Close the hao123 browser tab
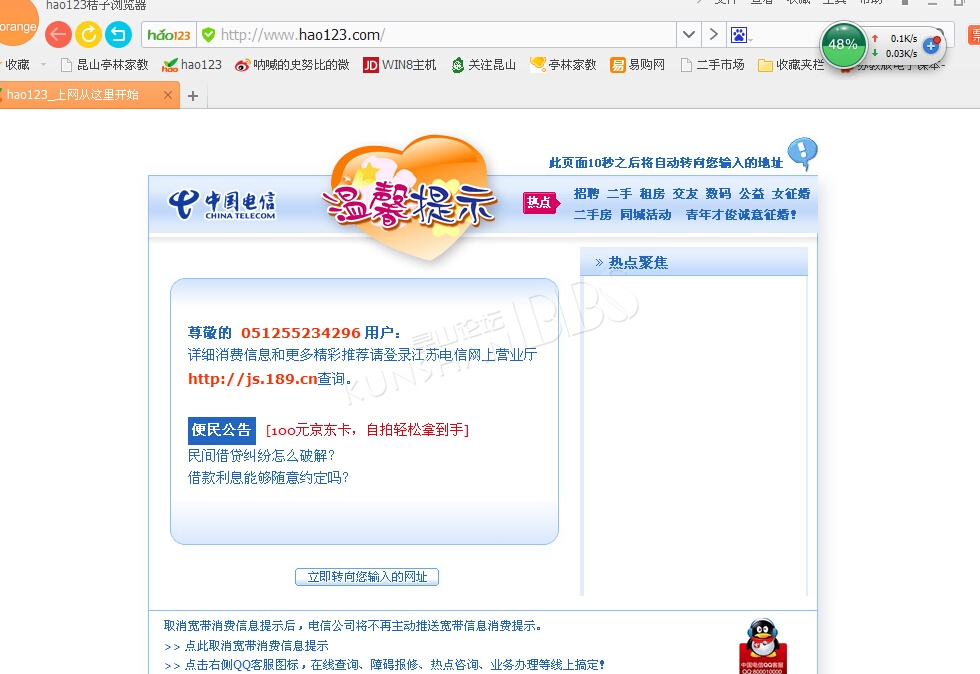Viewport: 980px width, 674px height. [168, 96]
